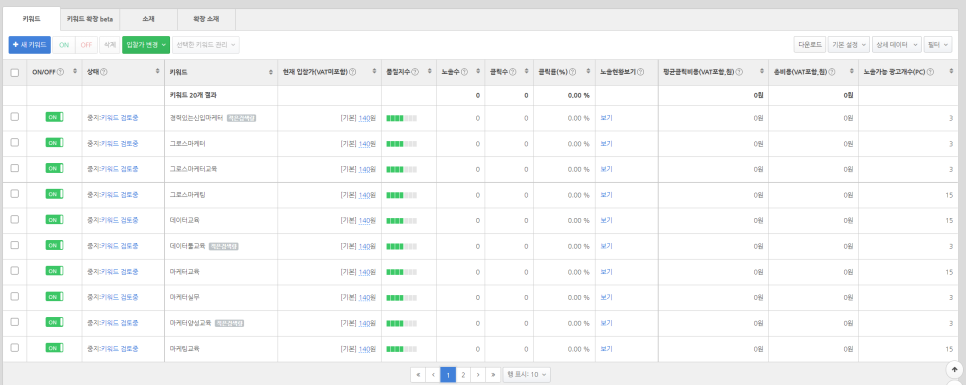Click help icon next to 노출현황보기 header
The image size is (966, 385).
(x=641, y=72)
